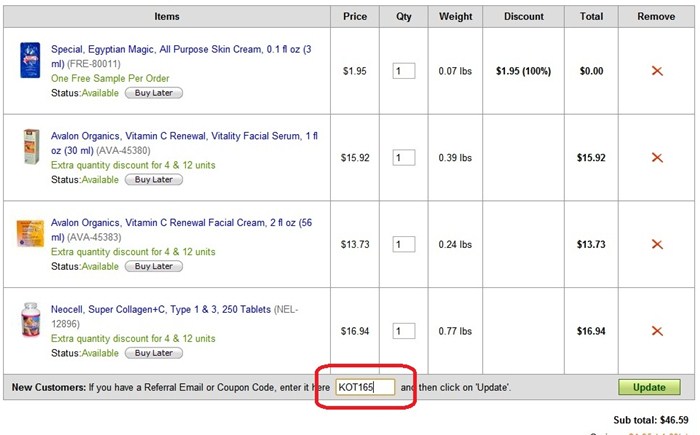Viewport: 700px width, 435px height.
Task: Click the 0.07 lbs weight cell
Action: tap(455, 71)
